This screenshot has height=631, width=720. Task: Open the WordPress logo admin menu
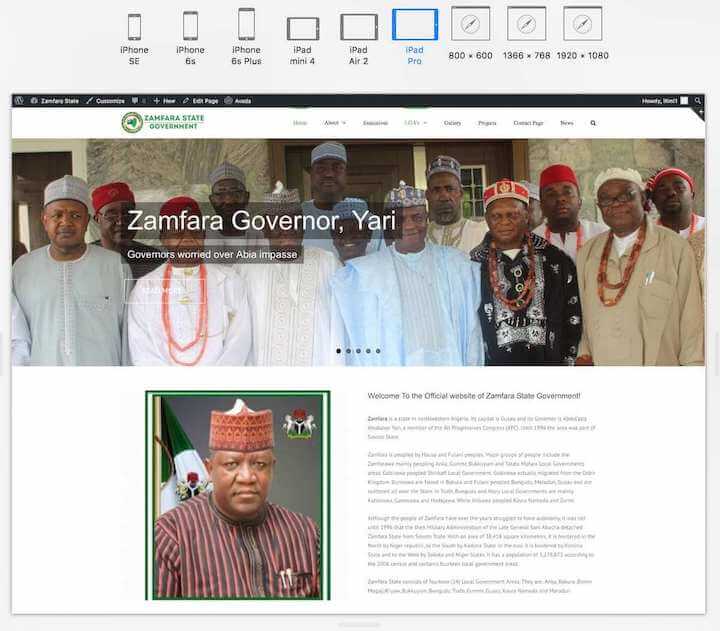(x=21, y=101)
